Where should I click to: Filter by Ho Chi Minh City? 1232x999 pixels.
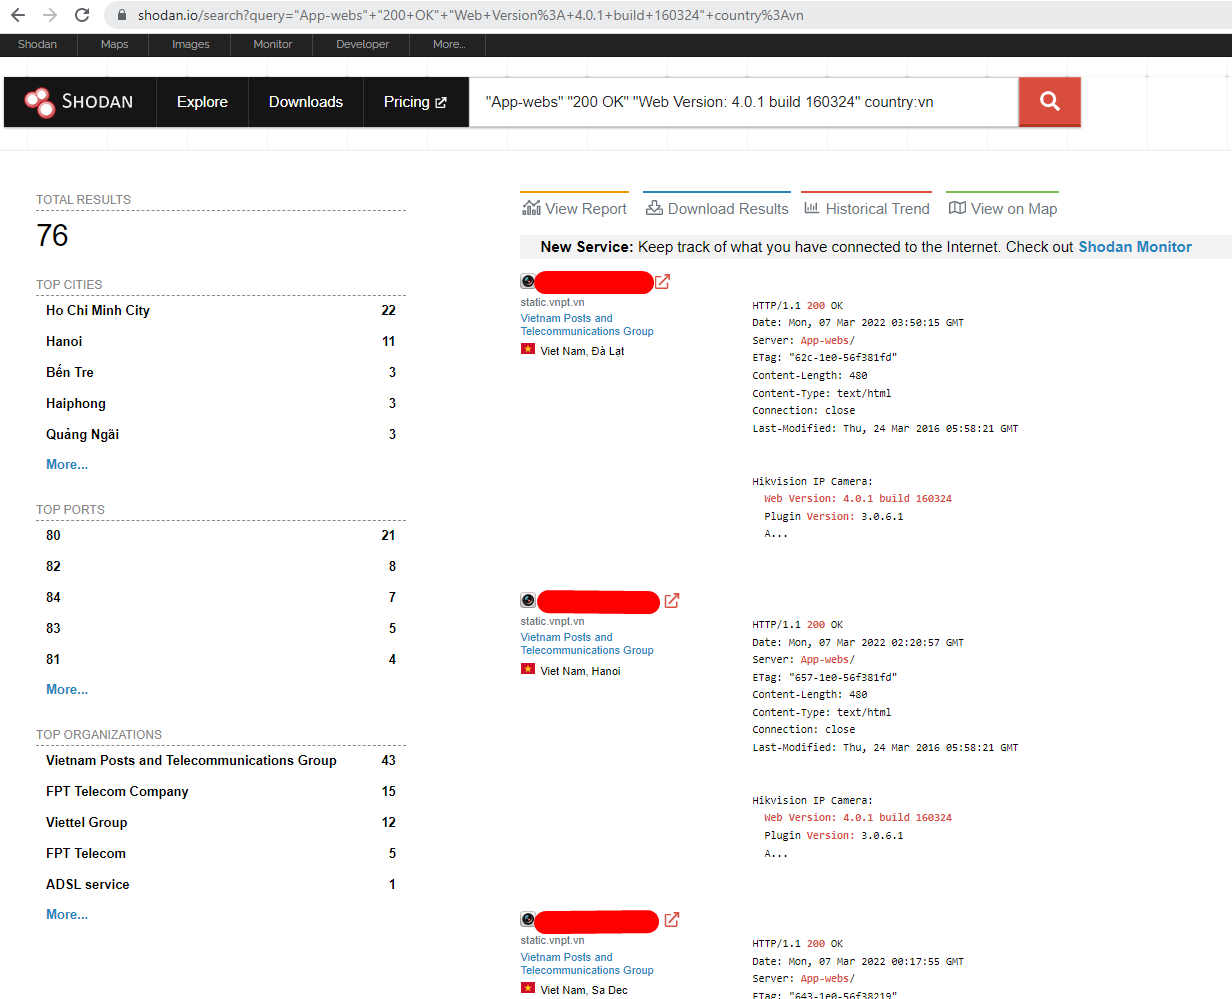click(x=98, y=310)
